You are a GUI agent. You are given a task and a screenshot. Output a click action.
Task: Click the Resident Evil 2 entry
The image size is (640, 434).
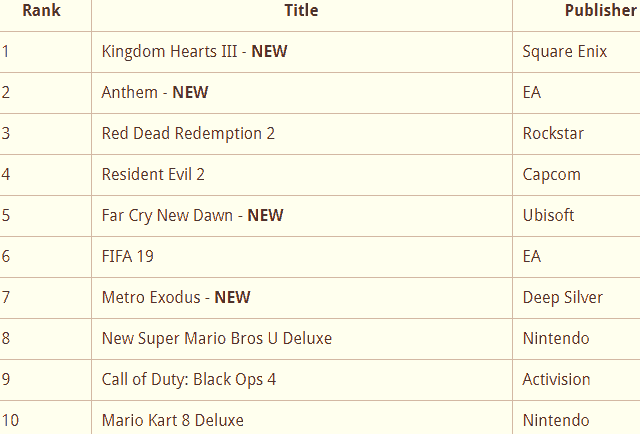[x=153, y=175]
